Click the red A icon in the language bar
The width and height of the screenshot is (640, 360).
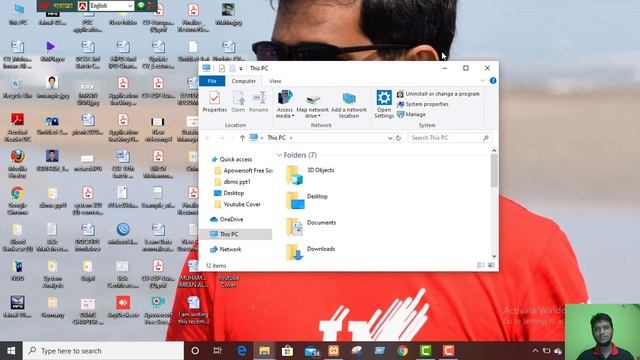(82, 6)
